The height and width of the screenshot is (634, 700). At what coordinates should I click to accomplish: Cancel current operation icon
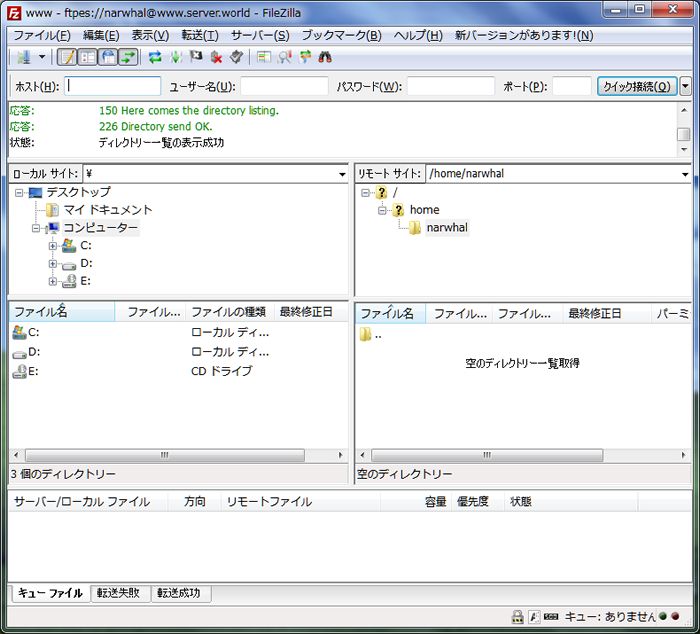coord(196,57)
